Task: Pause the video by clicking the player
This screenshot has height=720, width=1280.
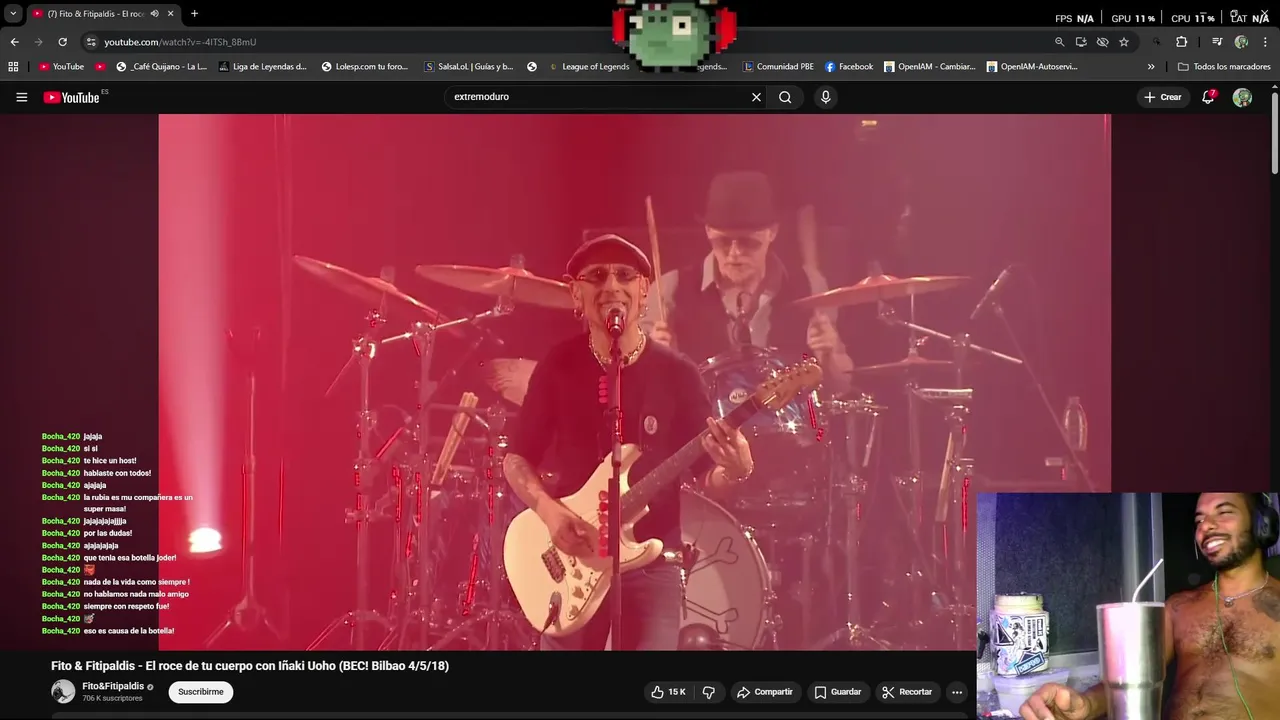Action: (x=634, y=382)
